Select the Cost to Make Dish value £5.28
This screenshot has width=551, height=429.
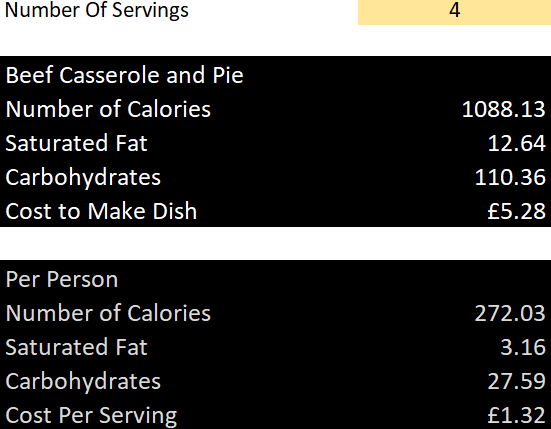coord(517,211)
